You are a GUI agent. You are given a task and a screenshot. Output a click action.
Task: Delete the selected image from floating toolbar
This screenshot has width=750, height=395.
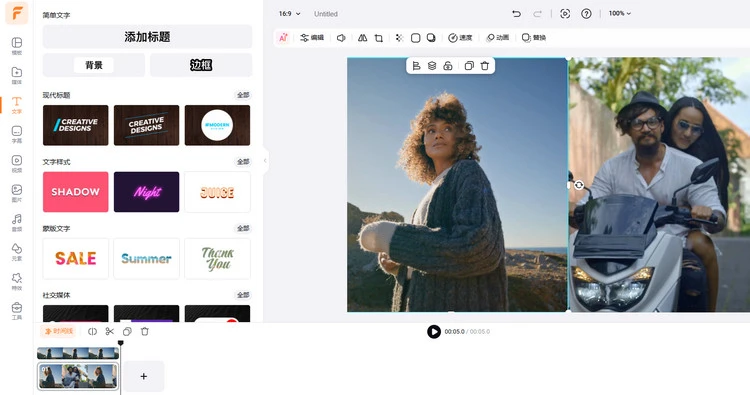(485, 66)
